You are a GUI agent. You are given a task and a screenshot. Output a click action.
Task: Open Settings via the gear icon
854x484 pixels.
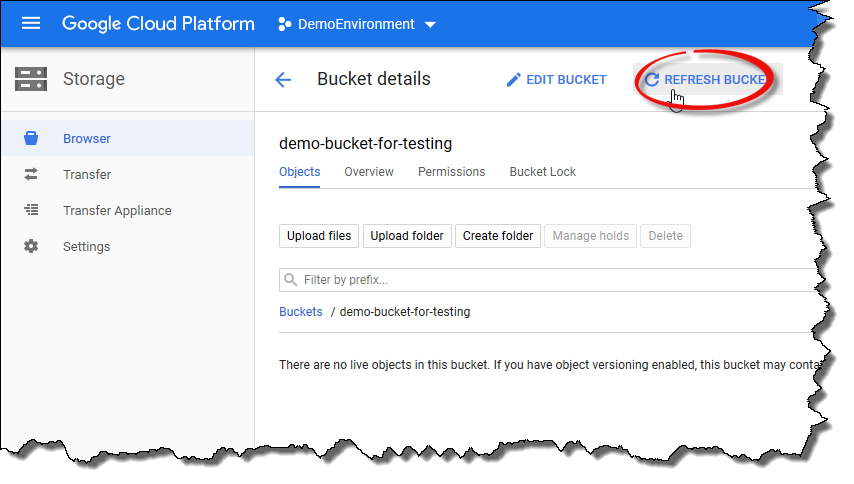[x=31, y=247]
